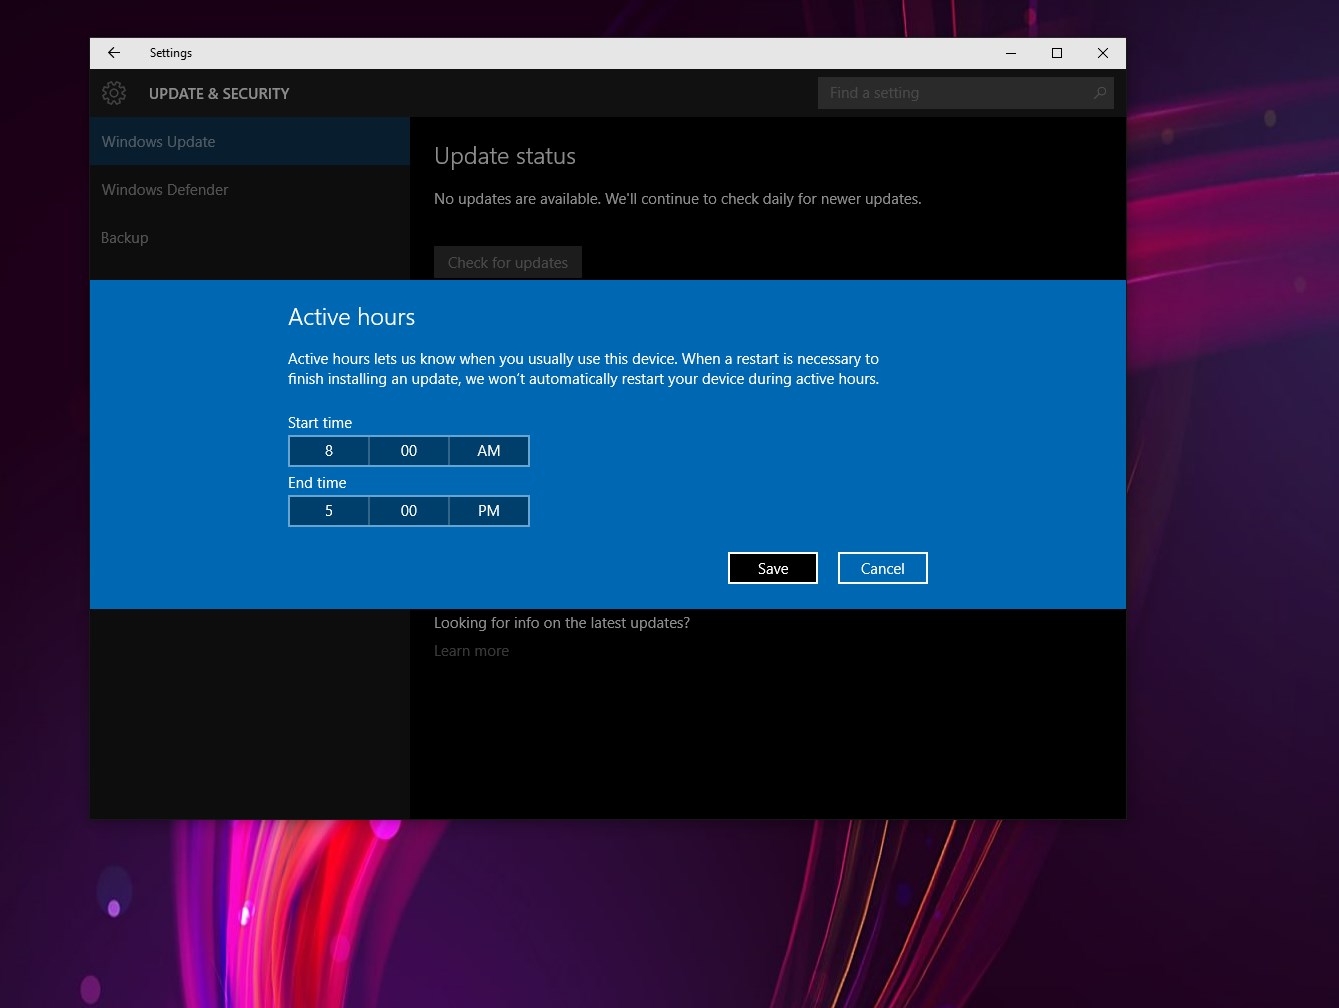Open the Start time hour picker showing 8
Screen dimensions: 1339x1008
329,451
